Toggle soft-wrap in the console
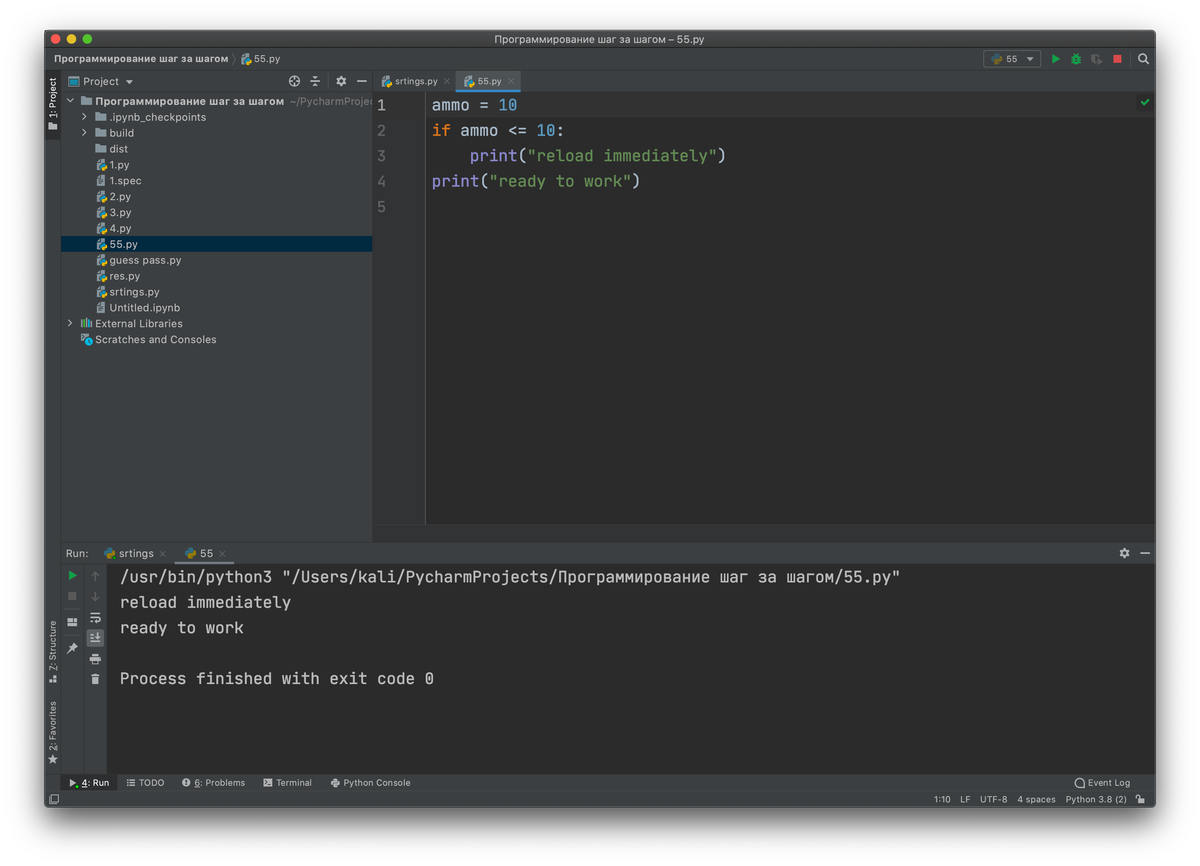 pyautogui.click(x=95, y=618)
